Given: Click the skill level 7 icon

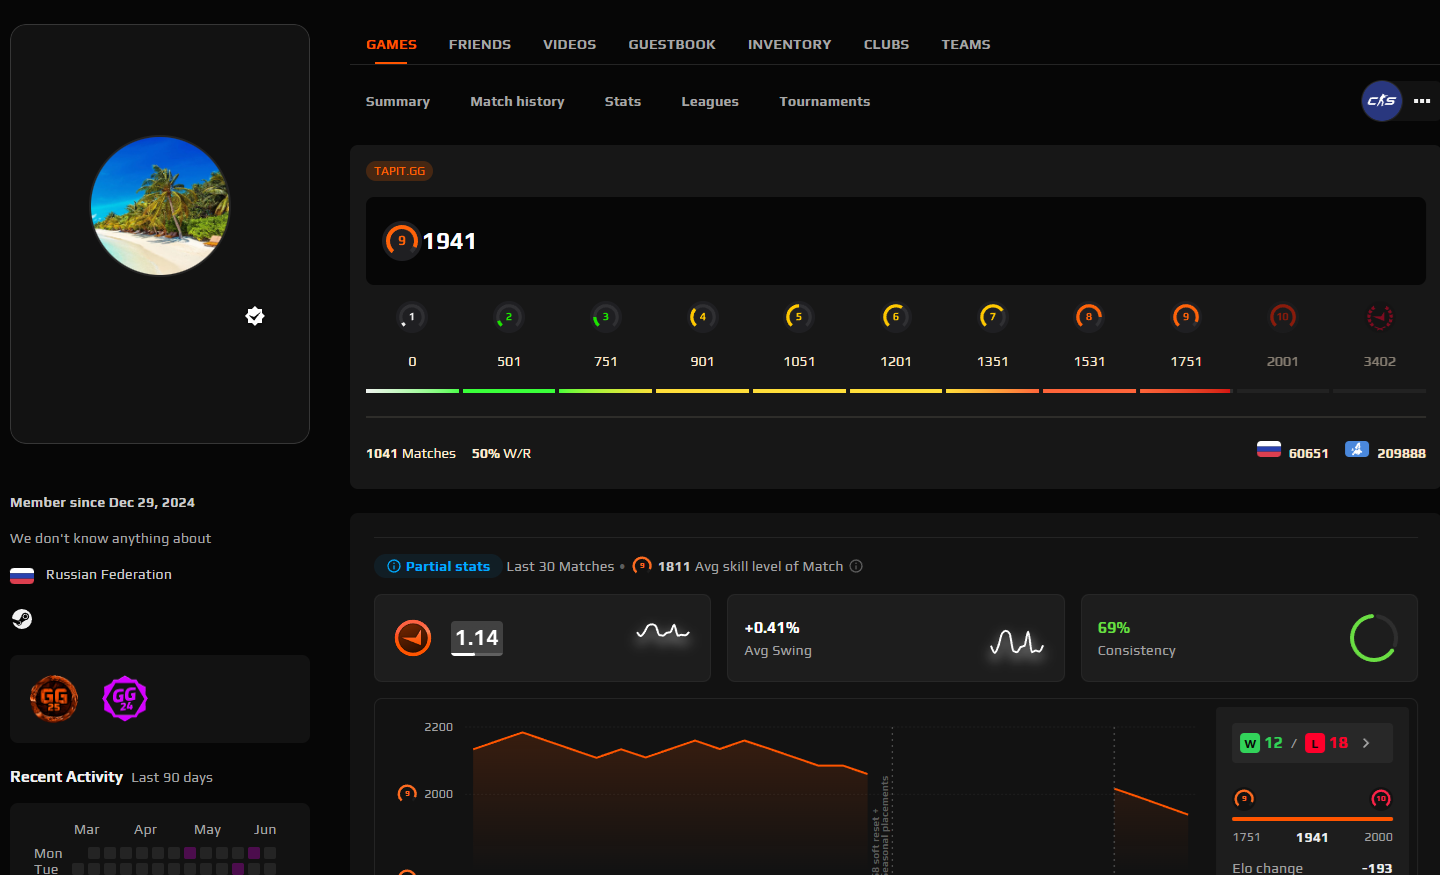Looking at the screenshot, I should [992, 317].
